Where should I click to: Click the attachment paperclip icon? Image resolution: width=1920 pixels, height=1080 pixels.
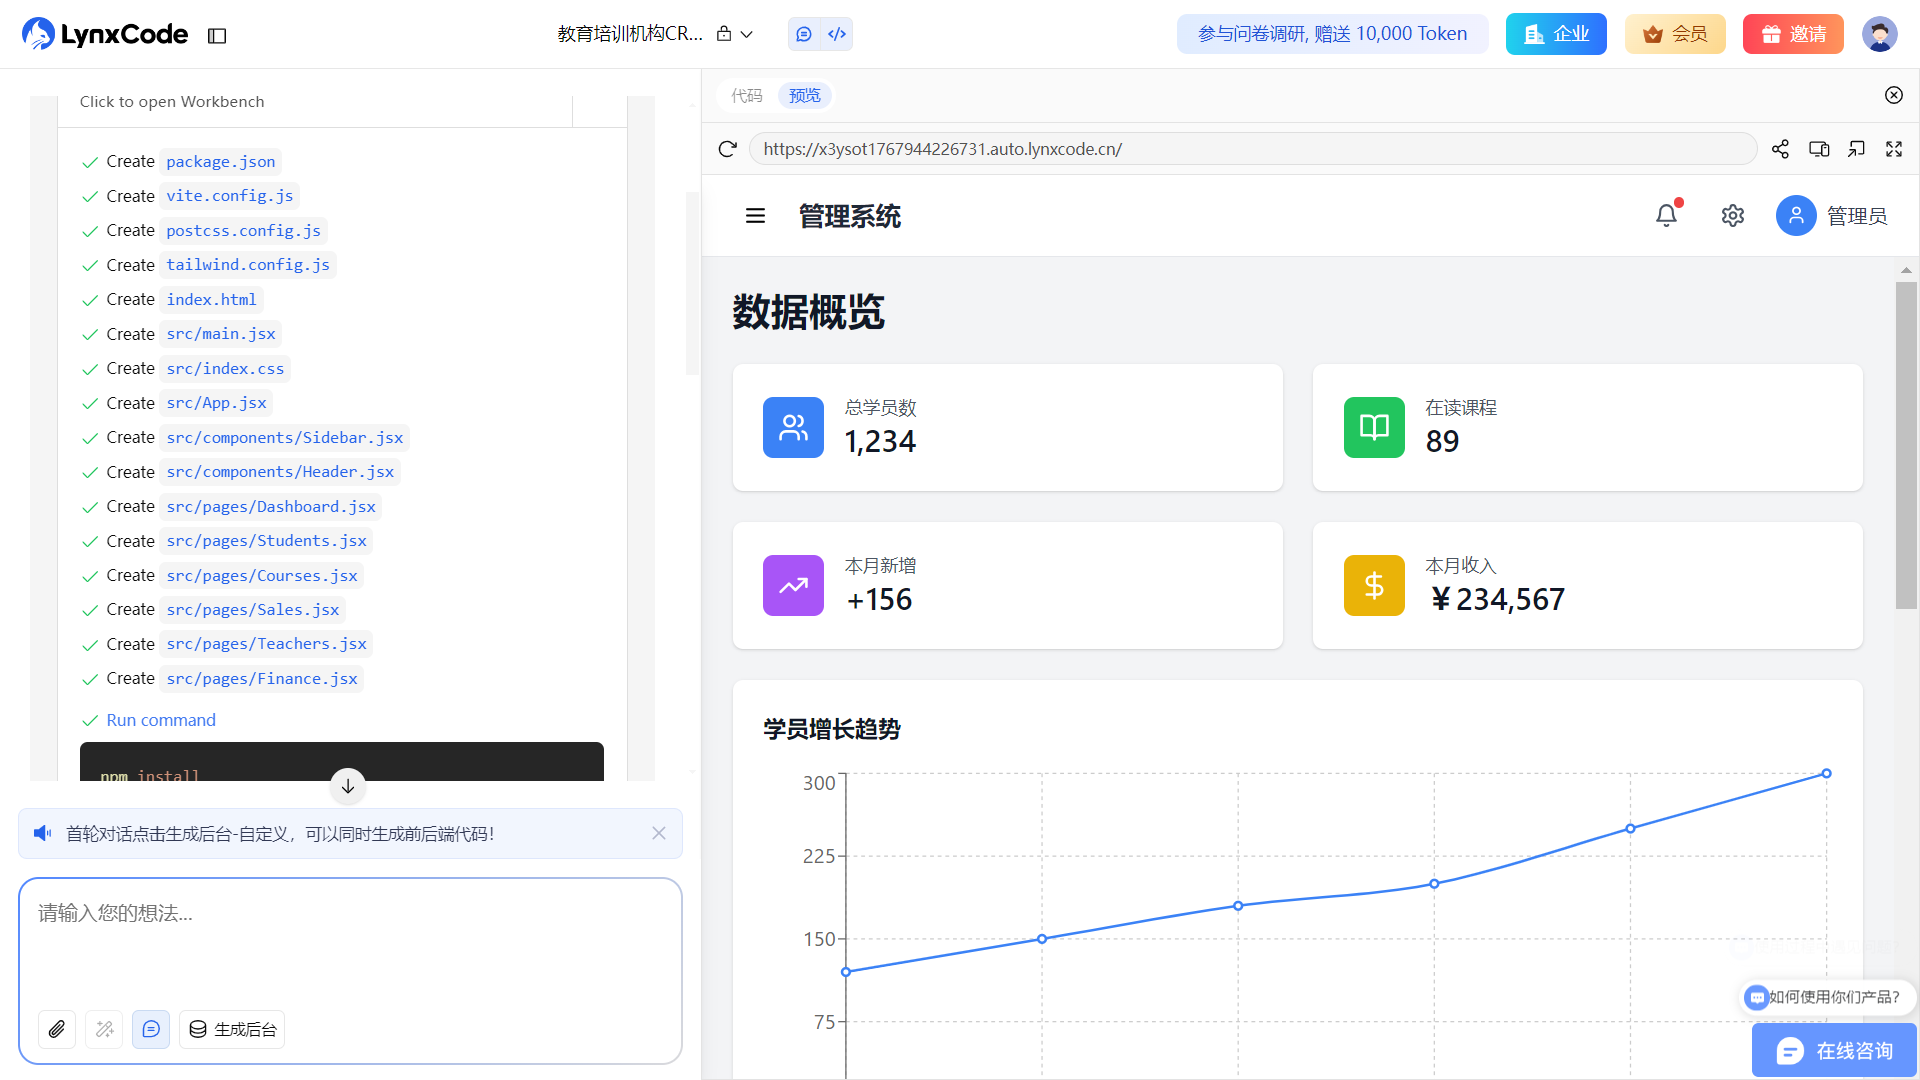[x=57, y=1029]
